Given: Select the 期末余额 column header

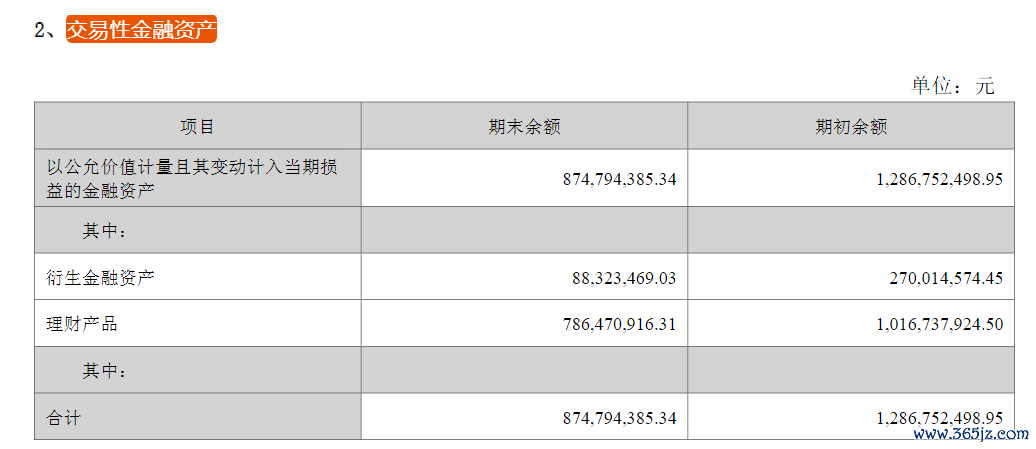Looking at the screenshot, I should click(524, 127).
